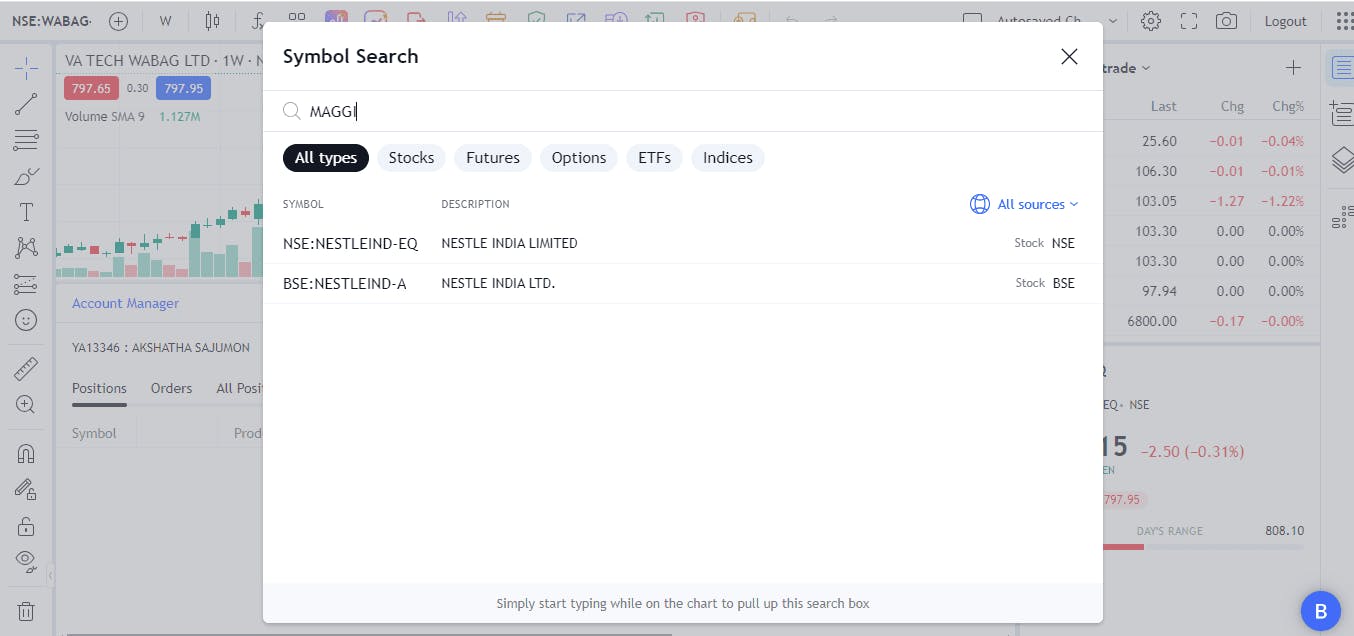Select the trend line drawing tool

[x=26, y=104]
